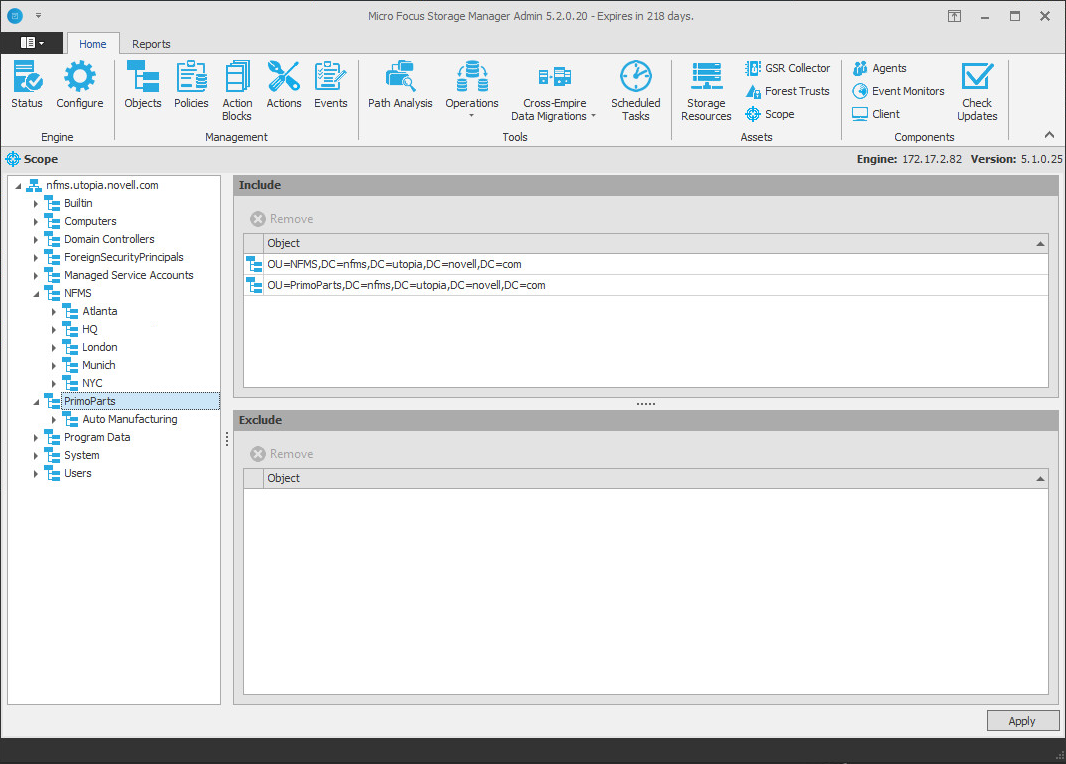Open the Status engine view
The image size is (1066, 764).
[27, 85]
